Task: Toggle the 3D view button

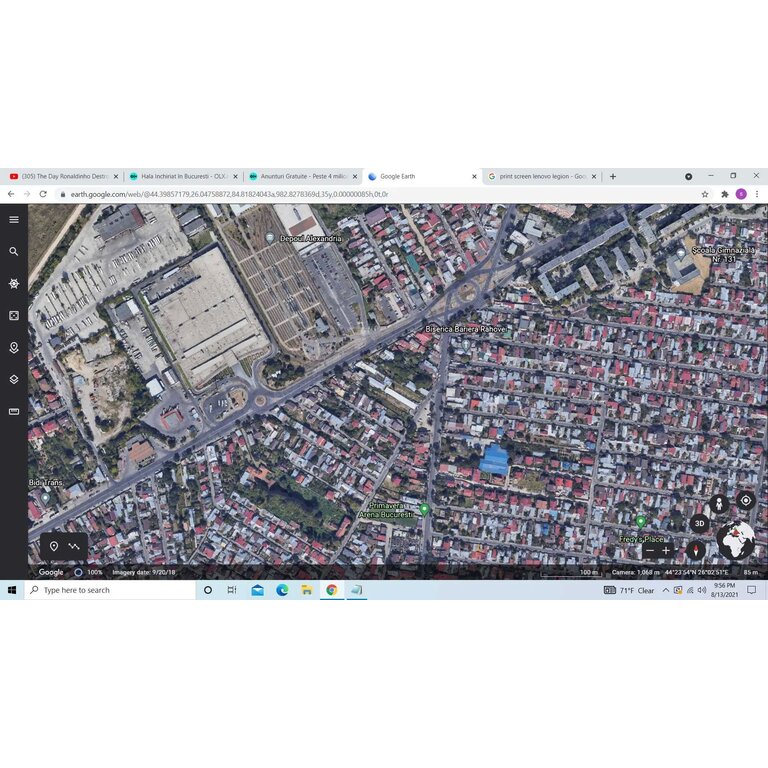Action: click(x=700, y=523)
